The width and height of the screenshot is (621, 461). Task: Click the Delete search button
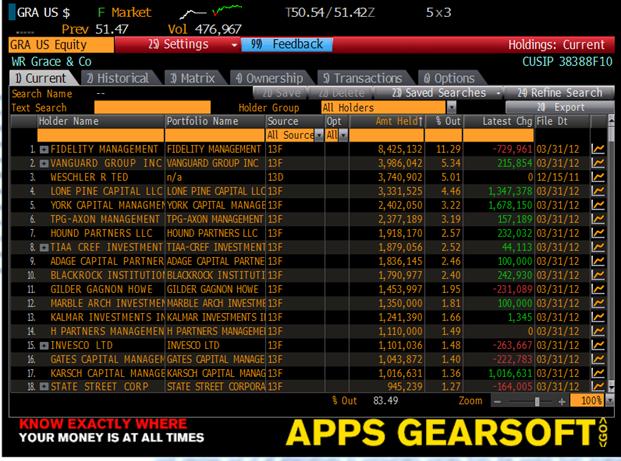[x=341, y=93]
